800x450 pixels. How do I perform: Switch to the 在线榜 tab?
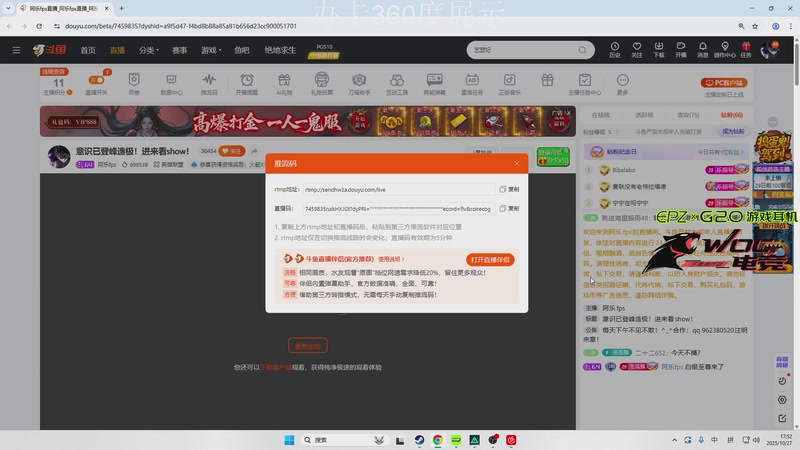click(x=601, y=115)
